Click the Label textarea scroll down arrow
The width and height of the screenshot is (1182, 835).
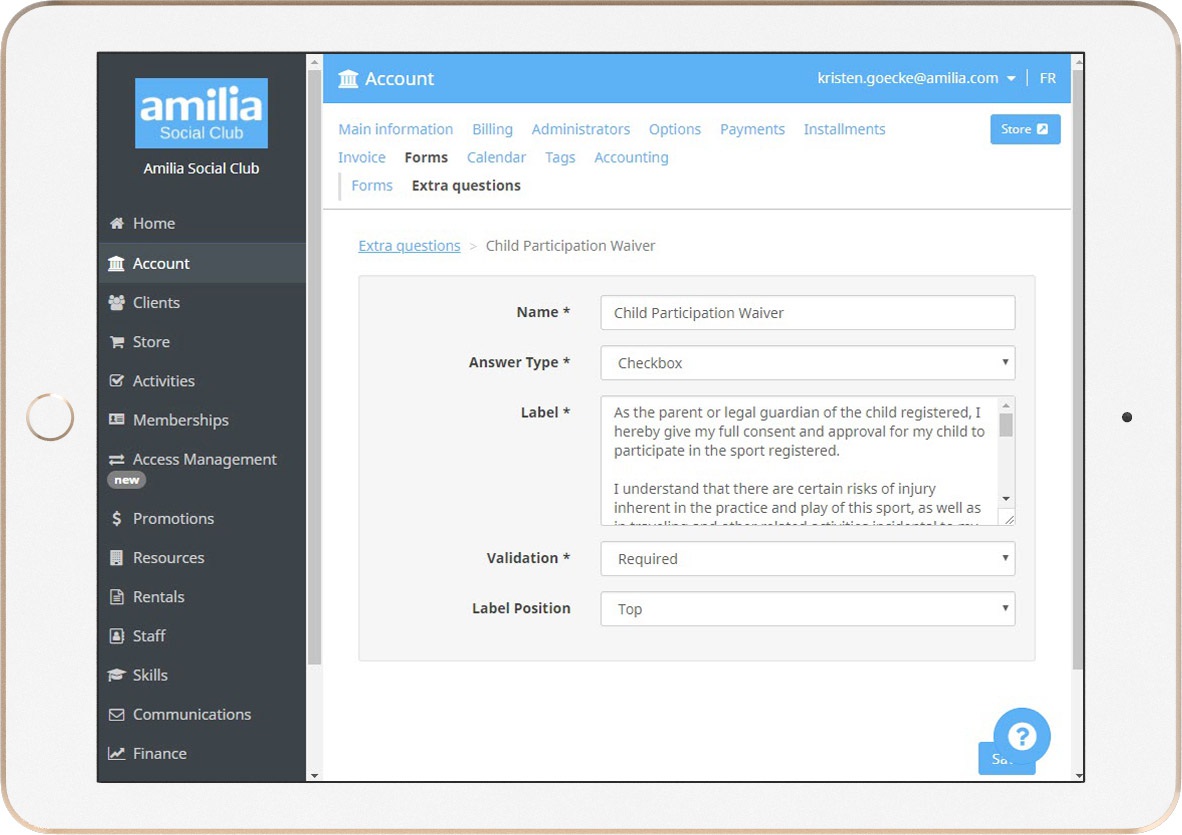click(x=1006, y=499)
